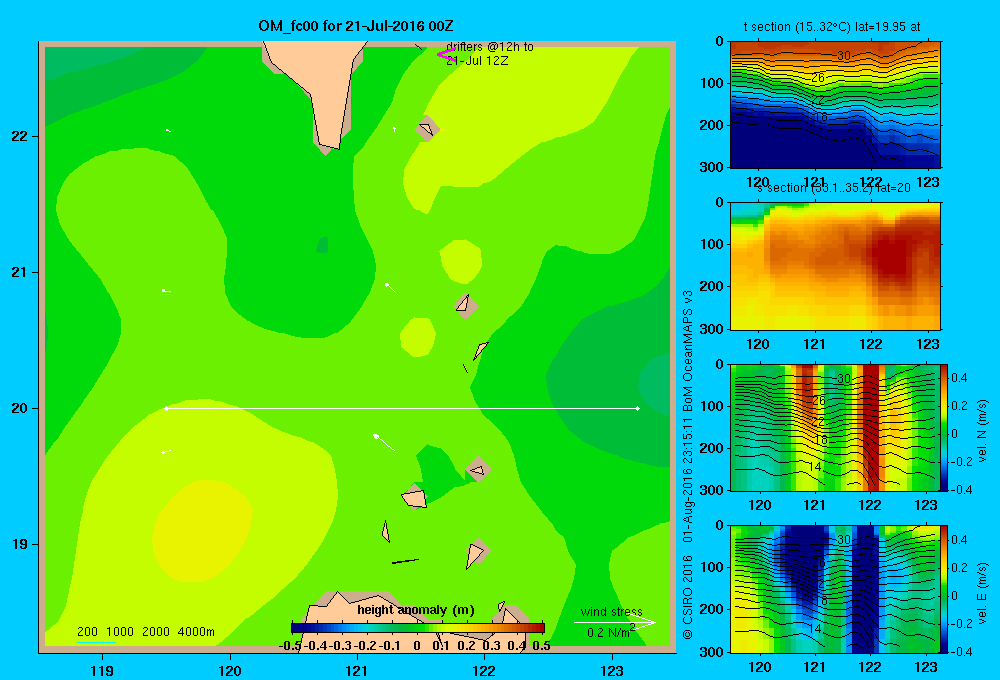1000x680 pixels.
Task: Click the white current arrow just south of the section line
Action: point(383,441)
